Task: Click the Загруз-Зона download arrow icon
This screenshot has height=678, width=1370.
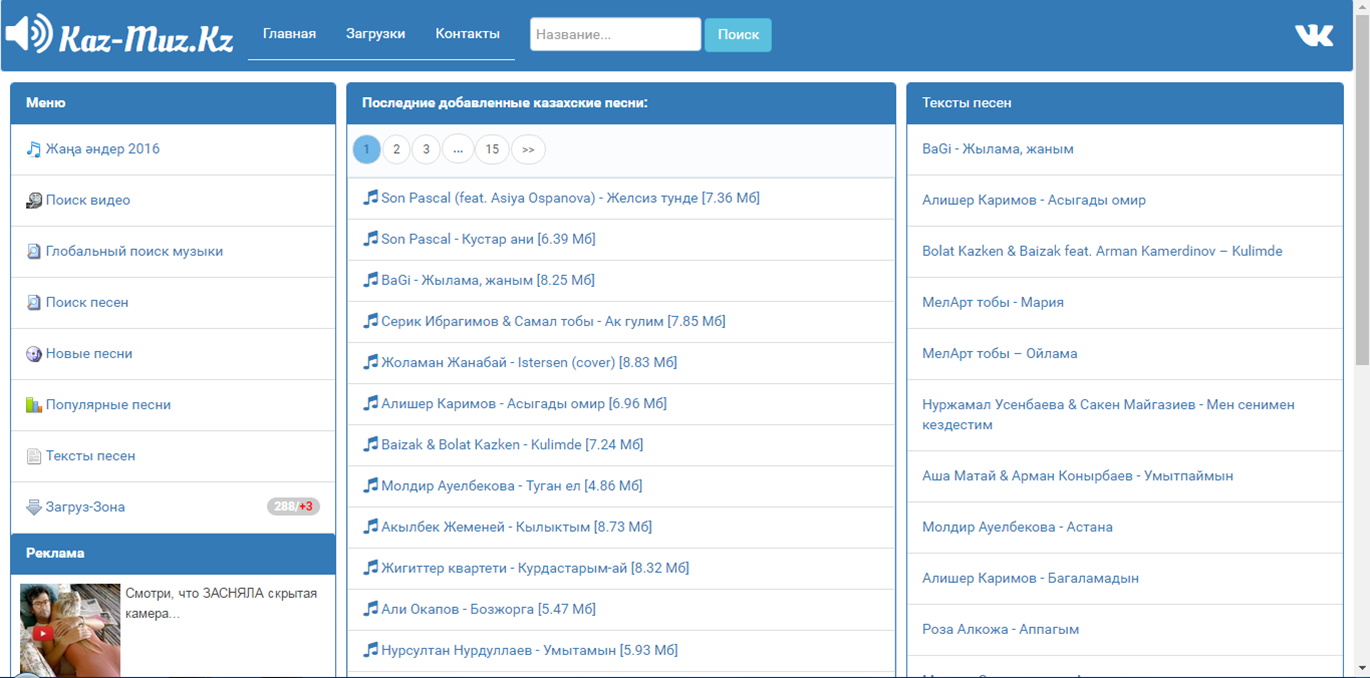Action: click(34, 507)
